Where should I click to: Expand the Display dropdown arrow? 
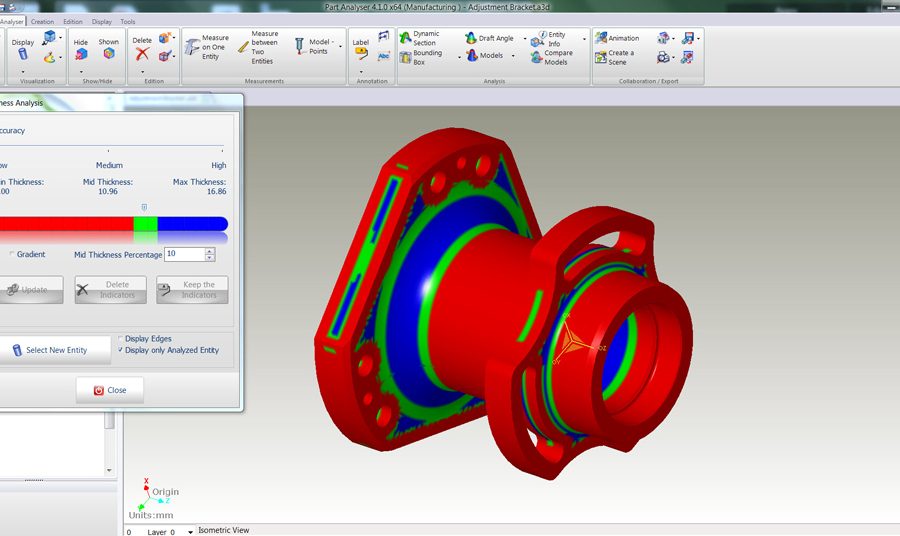tap(23, 72)
